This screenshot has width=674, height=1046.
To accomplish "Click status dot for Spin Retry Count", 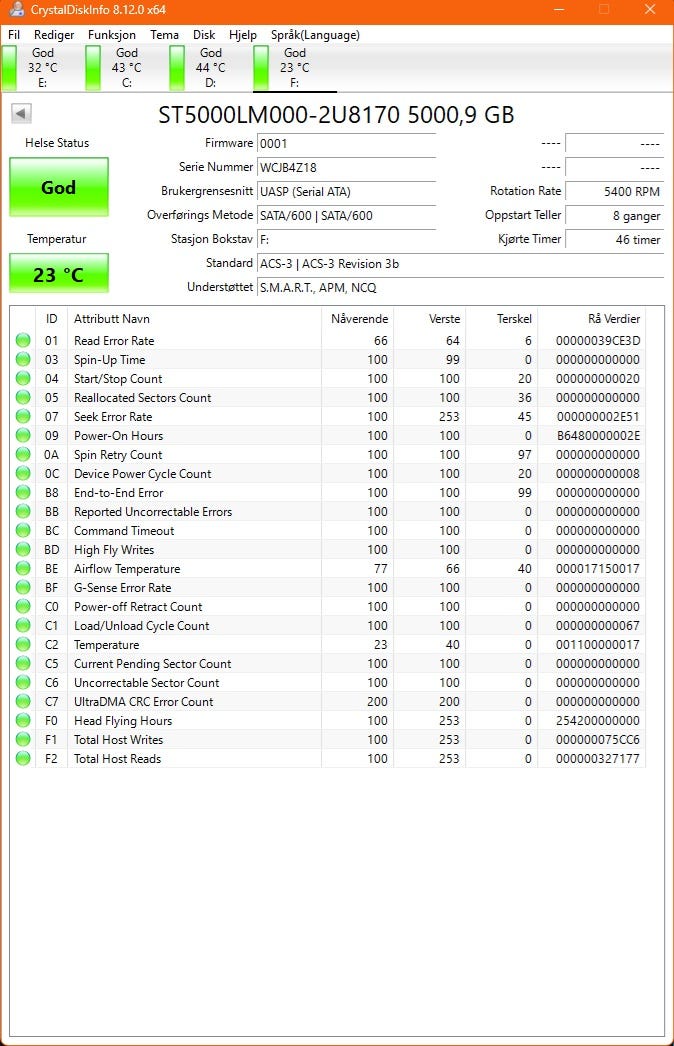I will click(x=23, y=454).
